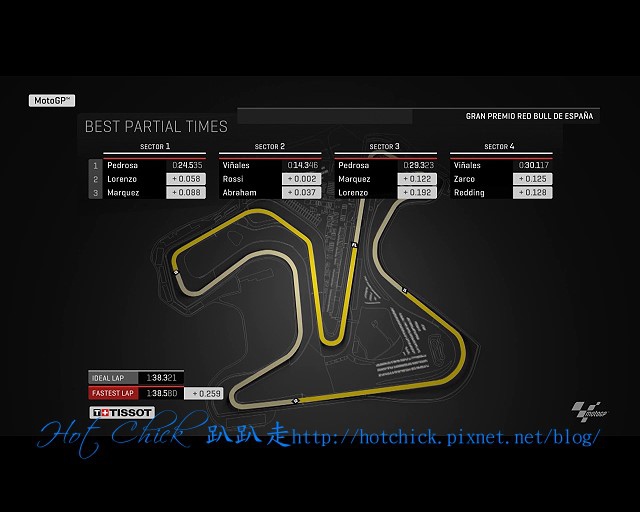Click the MotoGP class badge
The height and width of the screenshot is (512, 640).
pyautogui.click(x=52, y=100)
